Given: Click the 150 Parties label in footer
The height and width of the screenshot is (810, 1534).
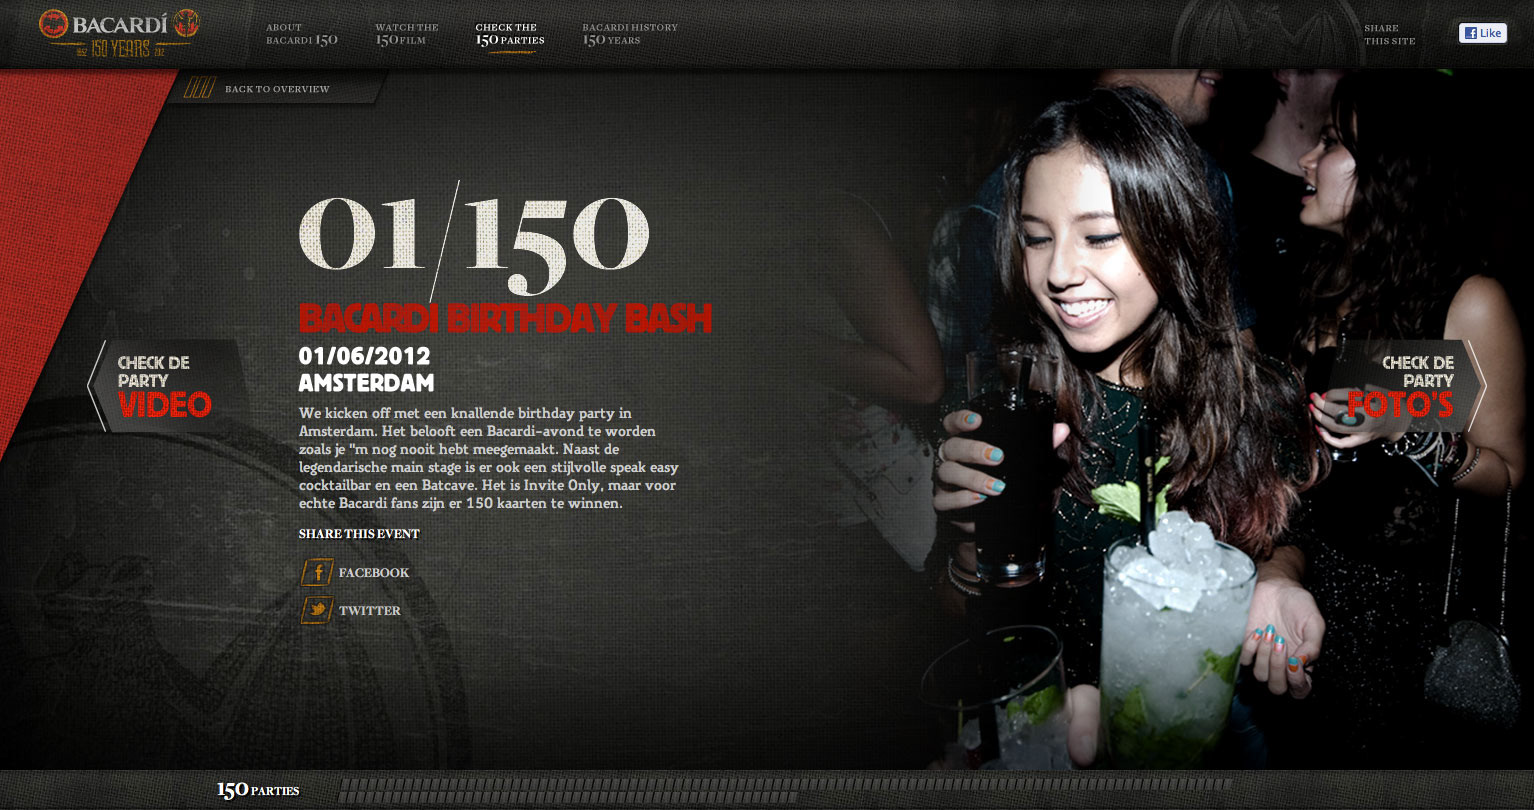Looking at the screenshot, I should click(x=258, y=790).
